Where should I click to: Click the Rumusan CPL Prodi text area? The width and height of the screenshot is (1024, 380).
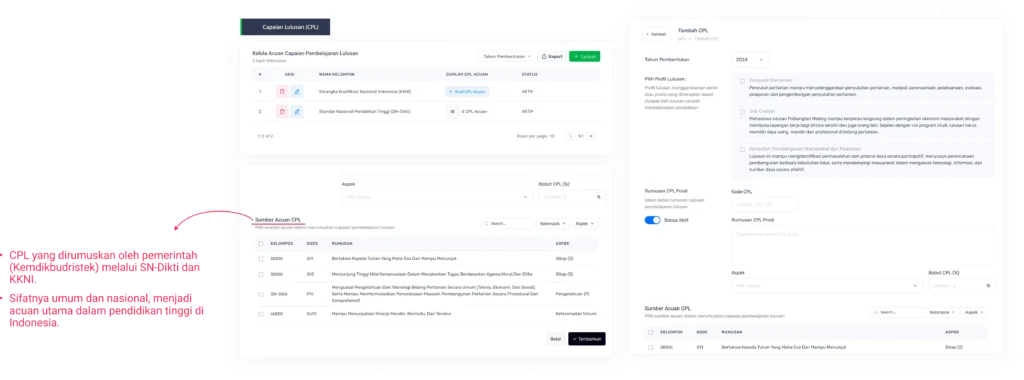point(862,245)
